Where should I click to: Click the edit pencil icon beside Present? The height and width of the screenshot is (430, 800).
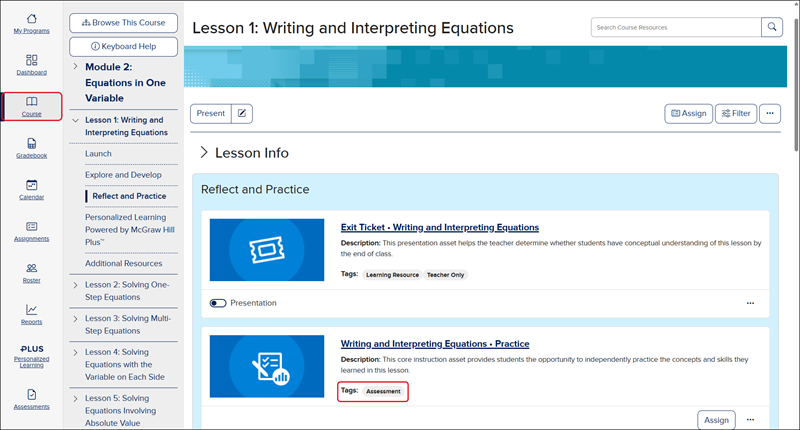[242, 114]
